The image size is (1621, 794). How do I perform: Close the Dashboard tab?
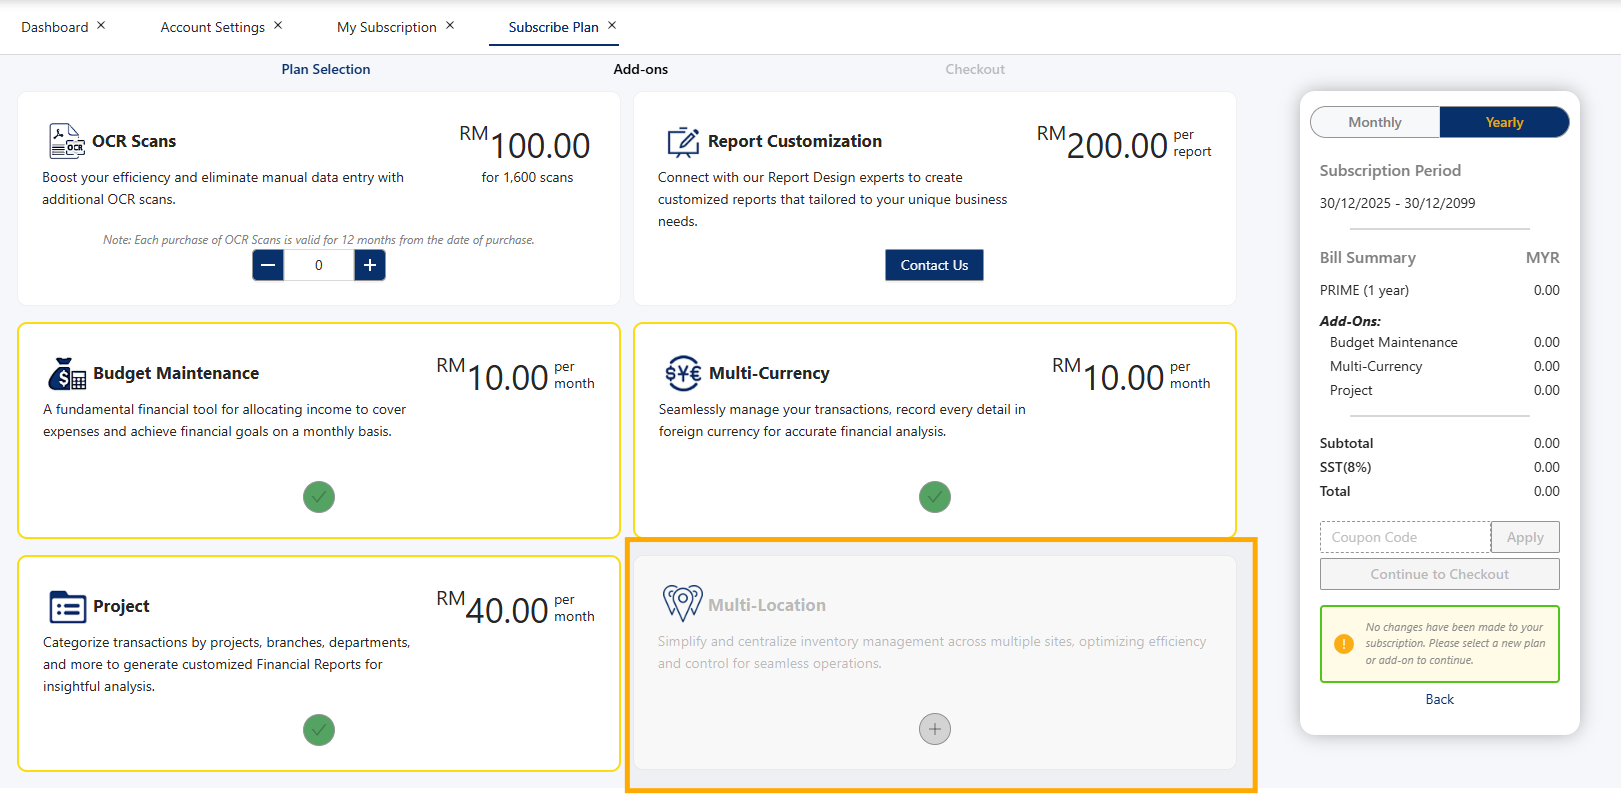[101, 25]
